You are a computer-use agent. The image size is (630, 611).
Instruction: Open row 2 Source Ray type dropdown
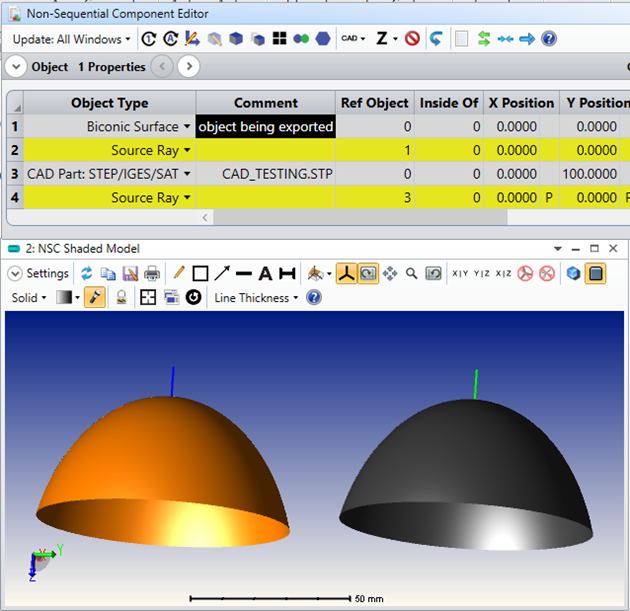click(x=187, y=150)
